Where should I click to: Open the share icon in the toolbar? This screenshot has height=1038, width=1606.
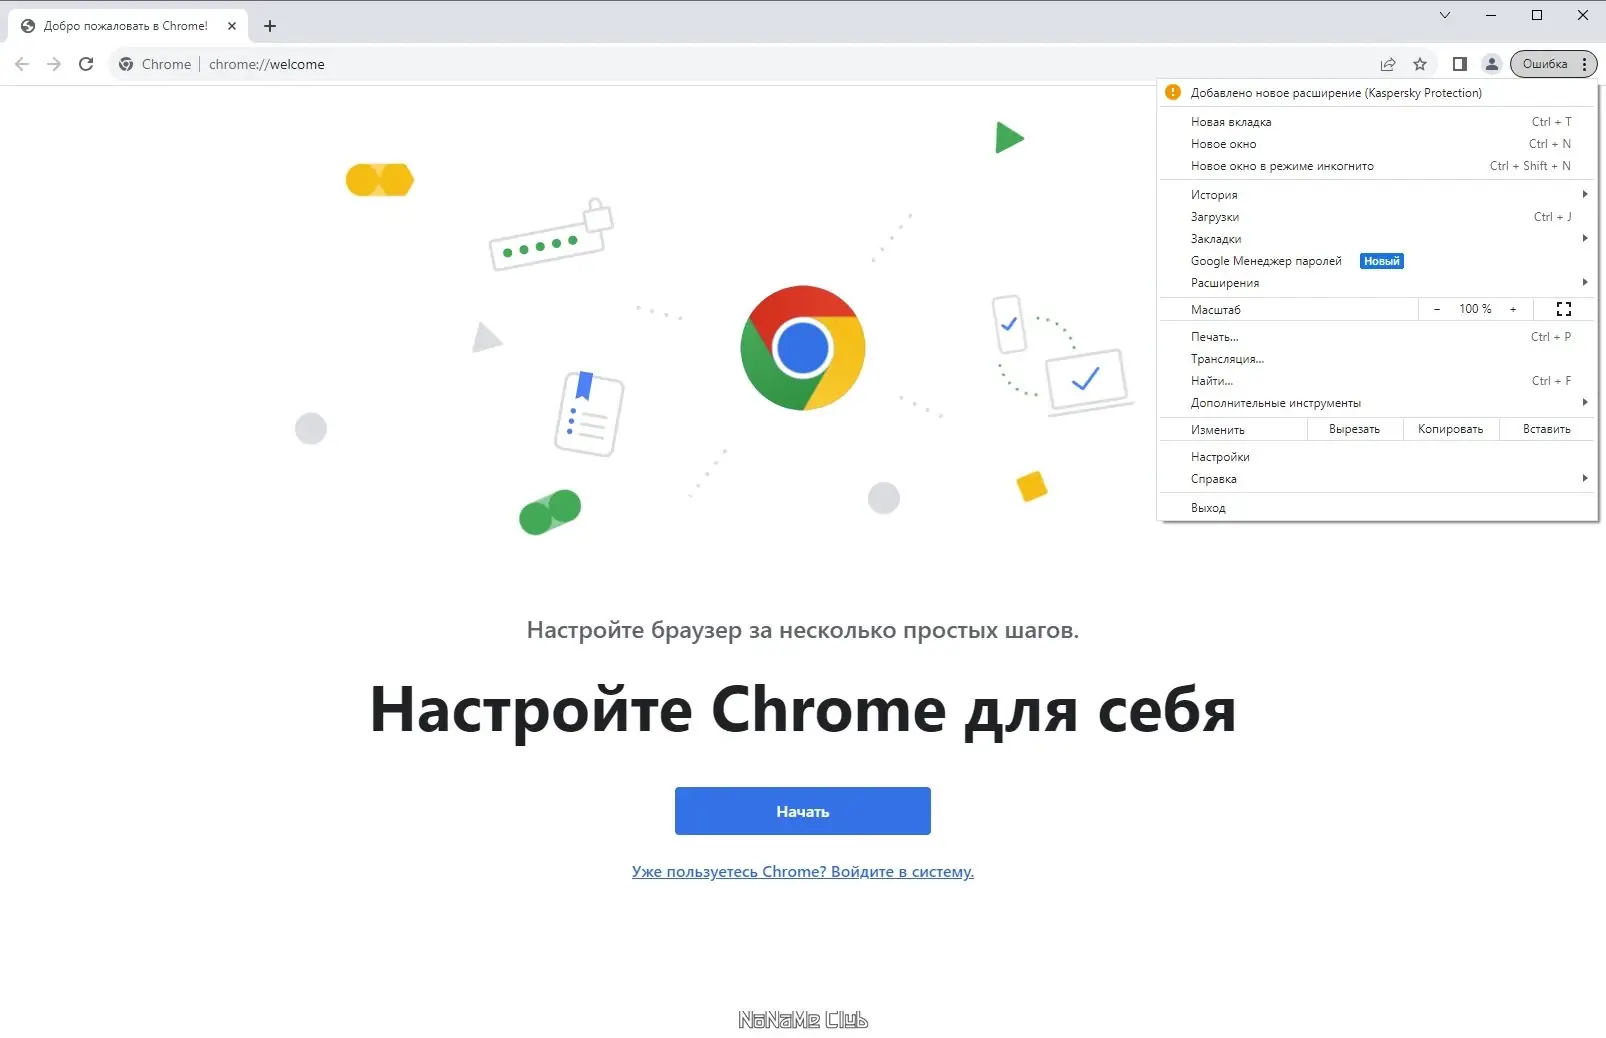coord(1388,63)
